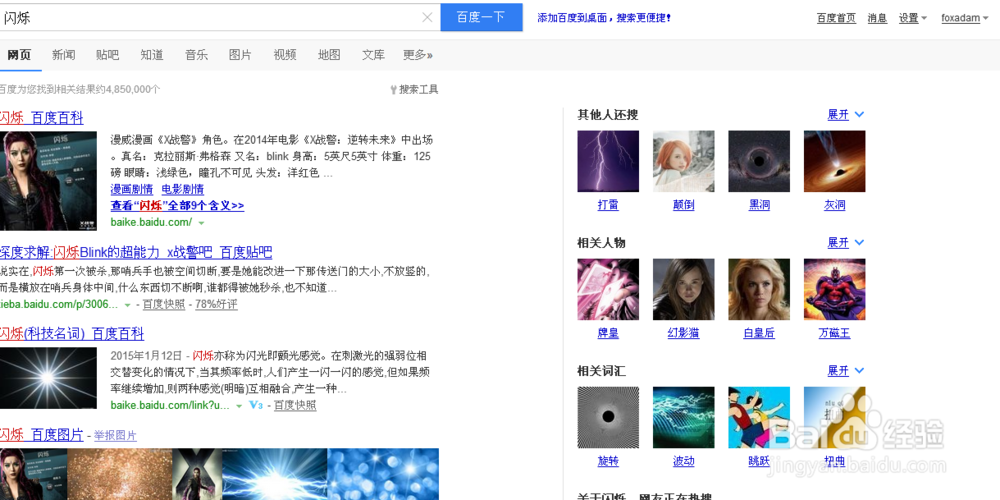
Task: Click the 幻影猫 character thumbnail
Action: 684,289
